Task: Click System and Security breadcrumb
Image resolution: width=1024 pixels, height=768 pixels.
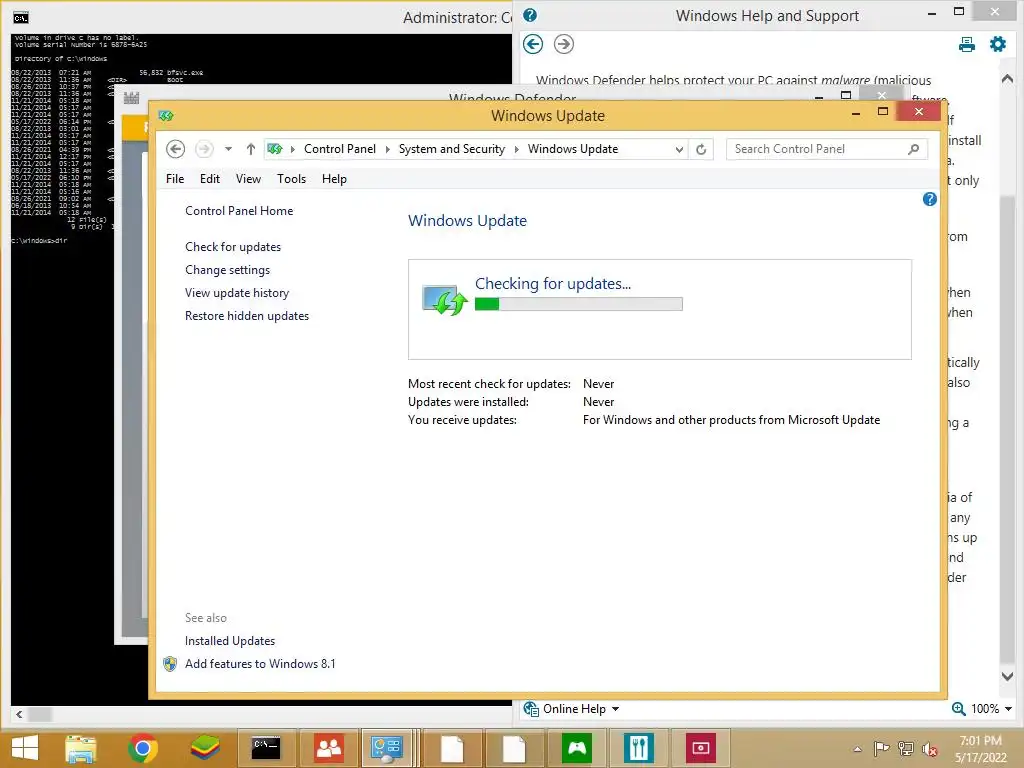Action: pyautogui.click(x=452, y=149)
